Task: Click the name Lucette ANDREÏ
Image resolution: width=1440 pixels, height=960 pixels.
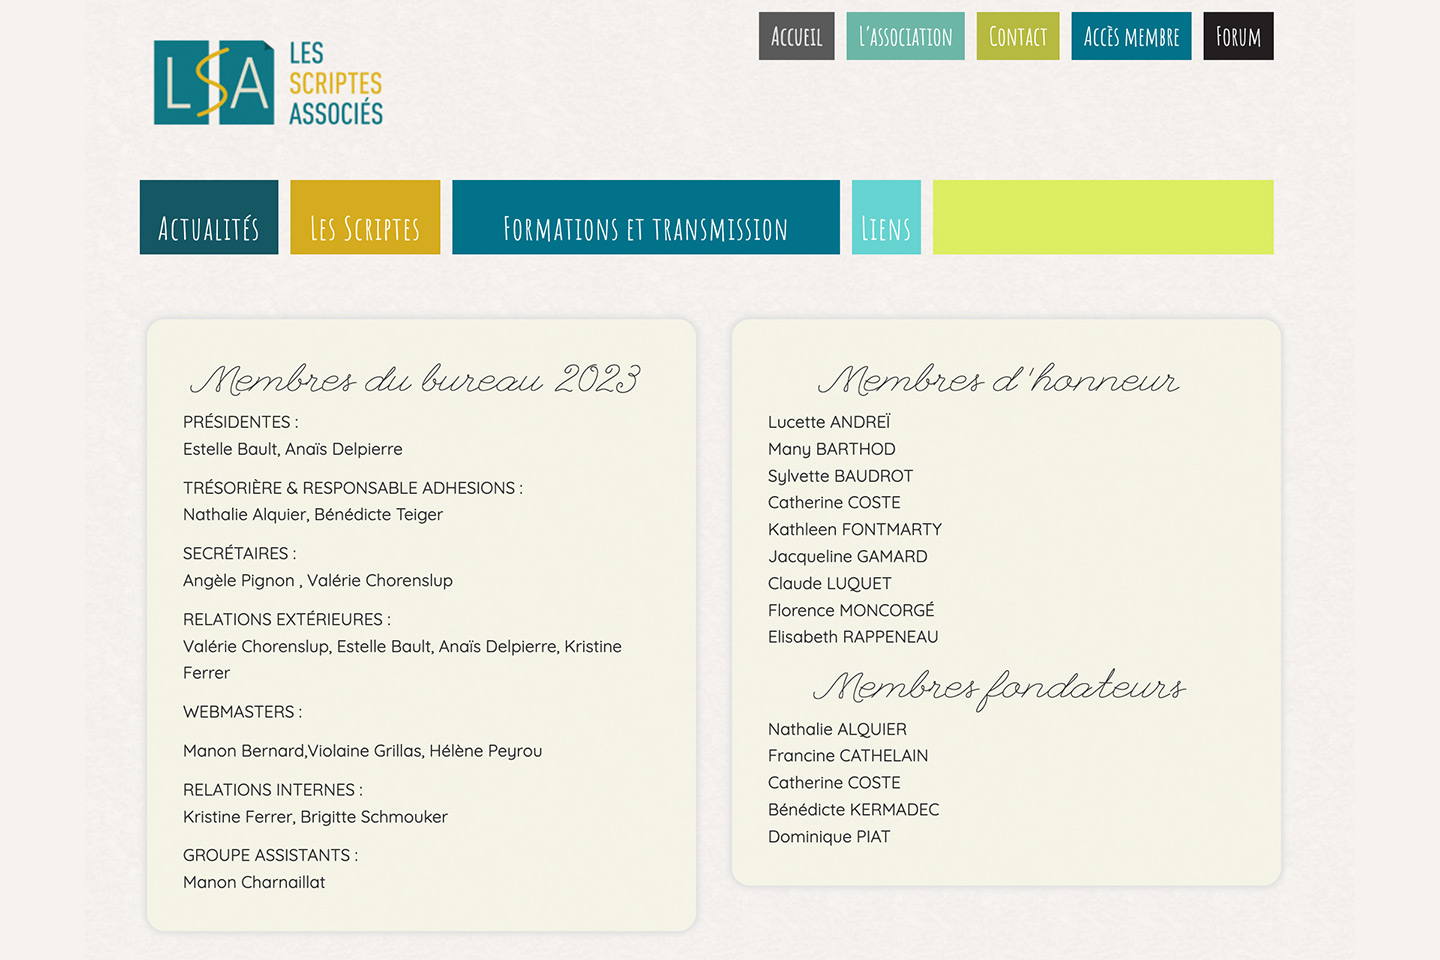Action: point(829,422)
